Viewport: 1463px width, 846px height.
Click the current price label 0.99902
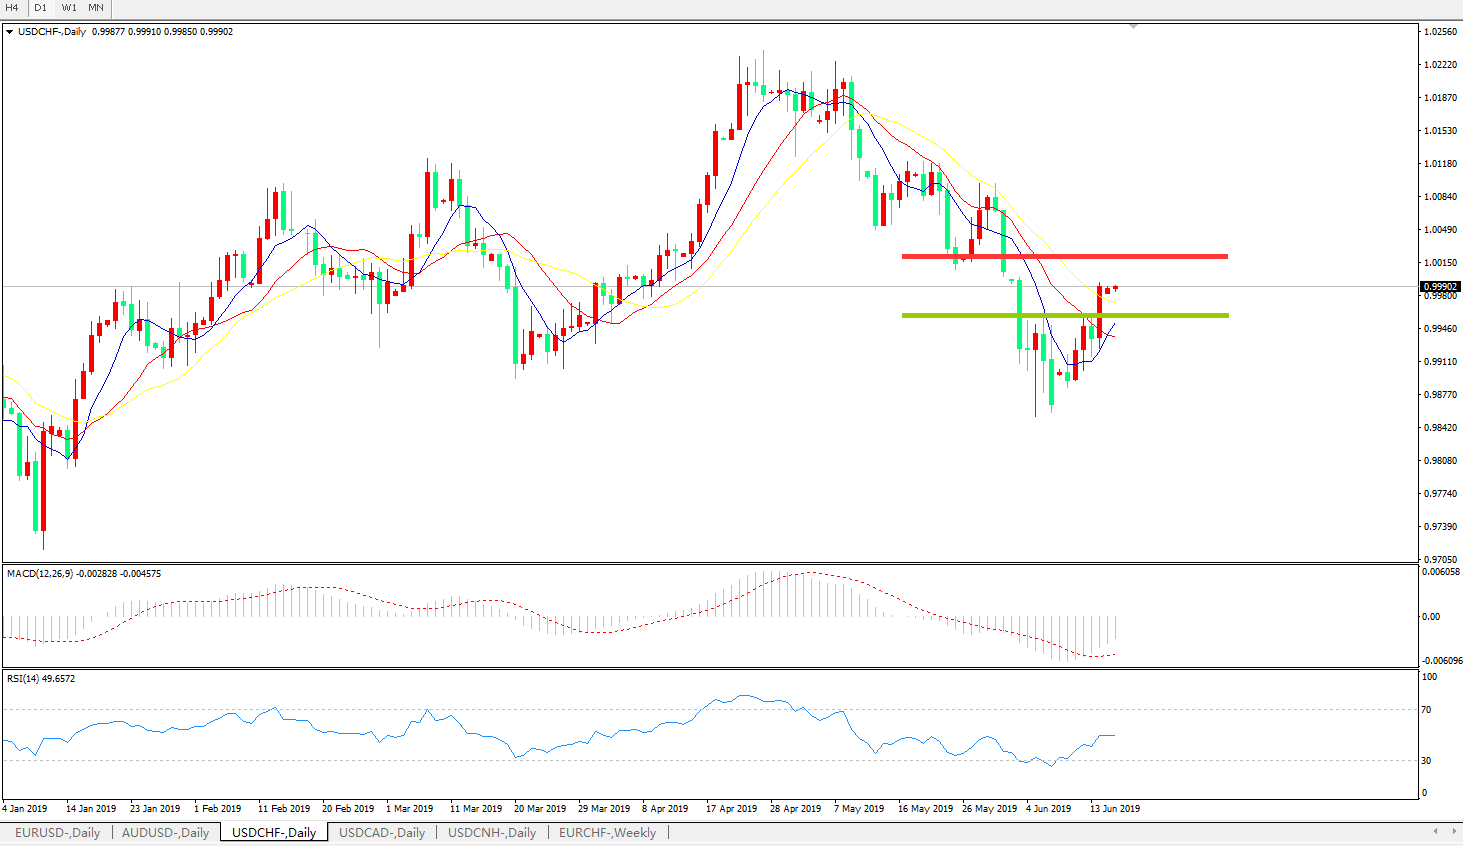[1440, 287]
